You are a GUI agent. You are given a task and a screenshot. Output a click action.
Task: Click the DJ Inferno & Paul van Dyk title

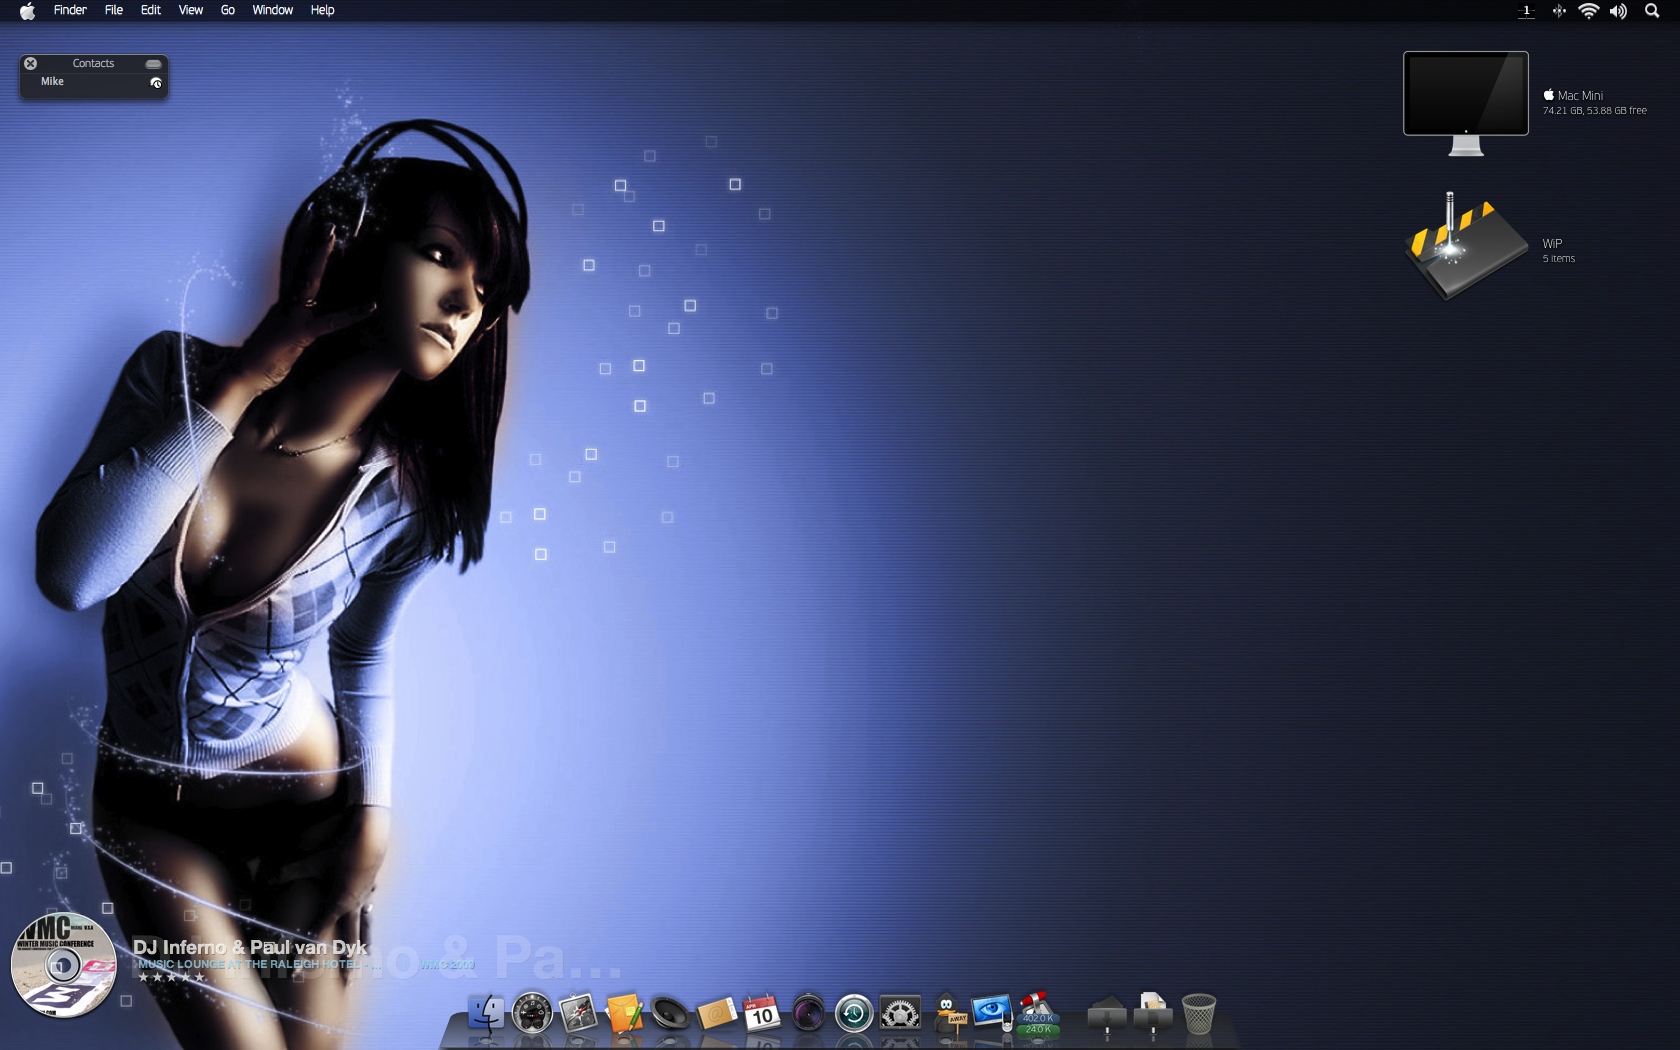click(250, 947)
